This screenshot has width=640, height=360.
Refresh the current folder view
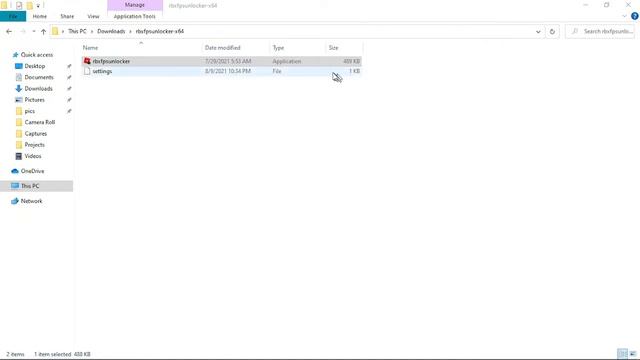point(552,31)
